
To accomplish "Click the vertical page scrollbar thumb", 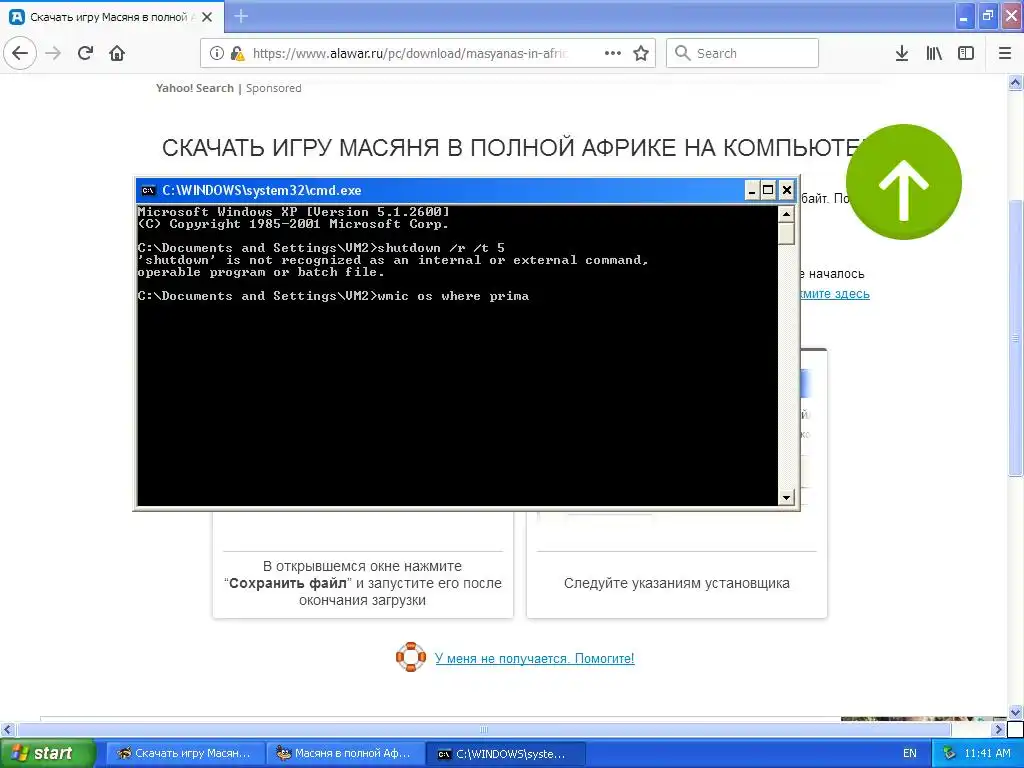I will [x=1016, y=338].
